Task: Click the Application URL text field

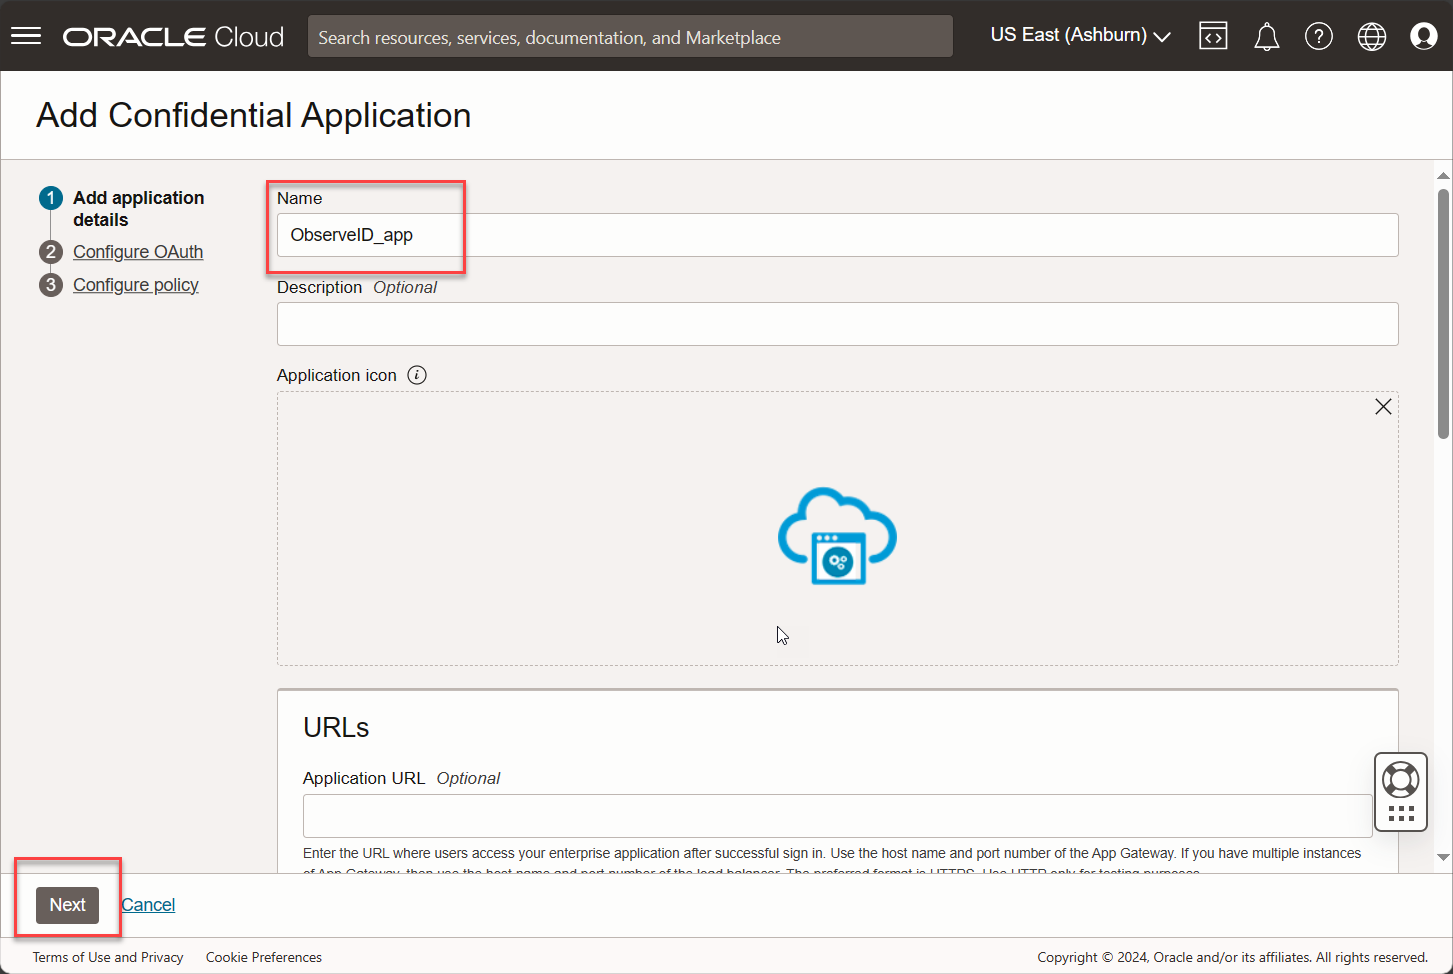Action: point(837,816)
